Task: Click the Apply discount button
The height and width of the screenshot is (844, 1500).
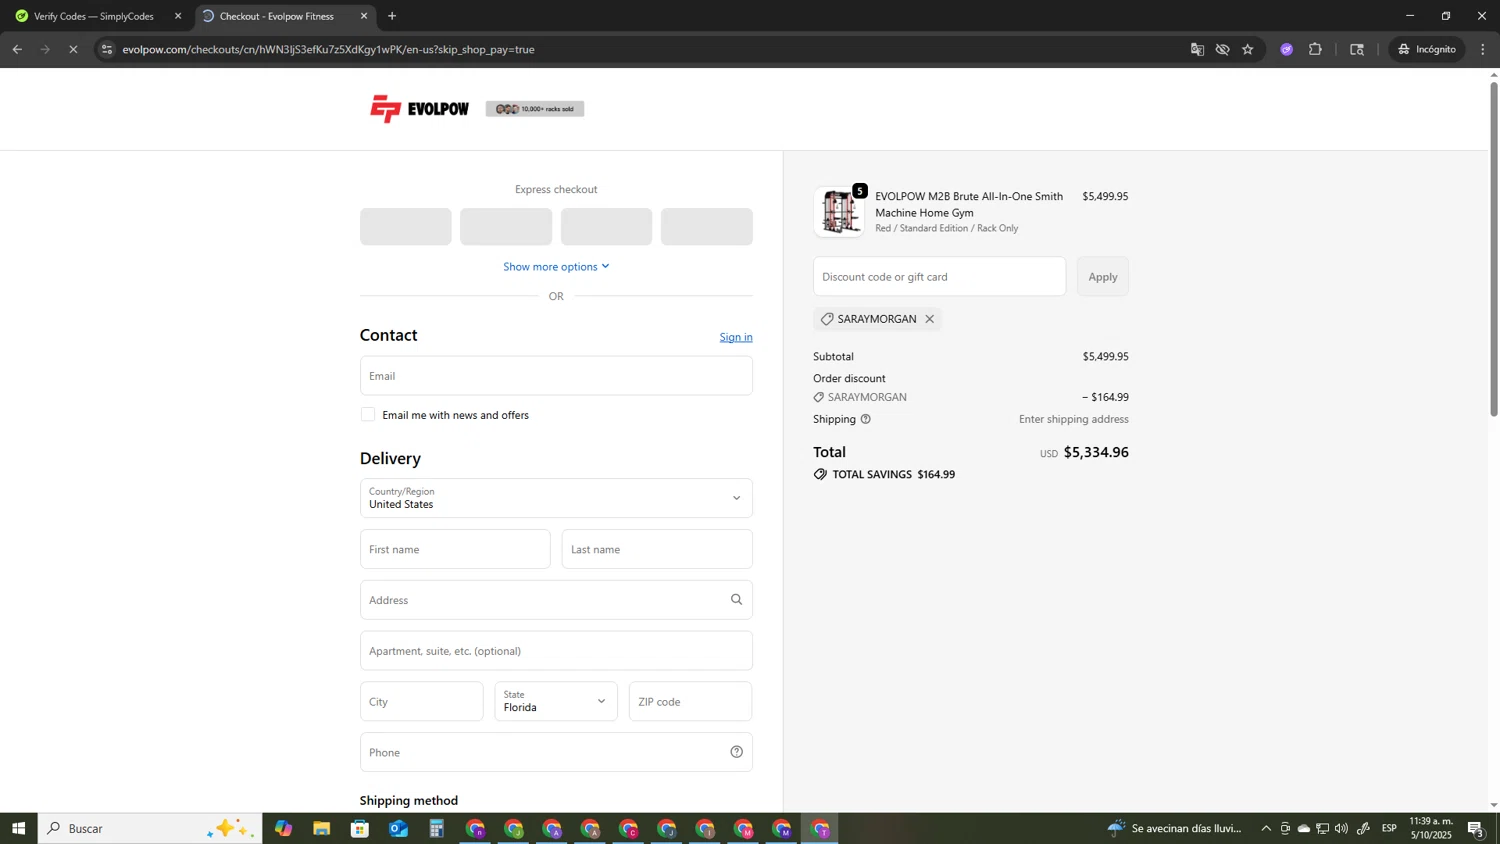Action: coord(1102,277)
